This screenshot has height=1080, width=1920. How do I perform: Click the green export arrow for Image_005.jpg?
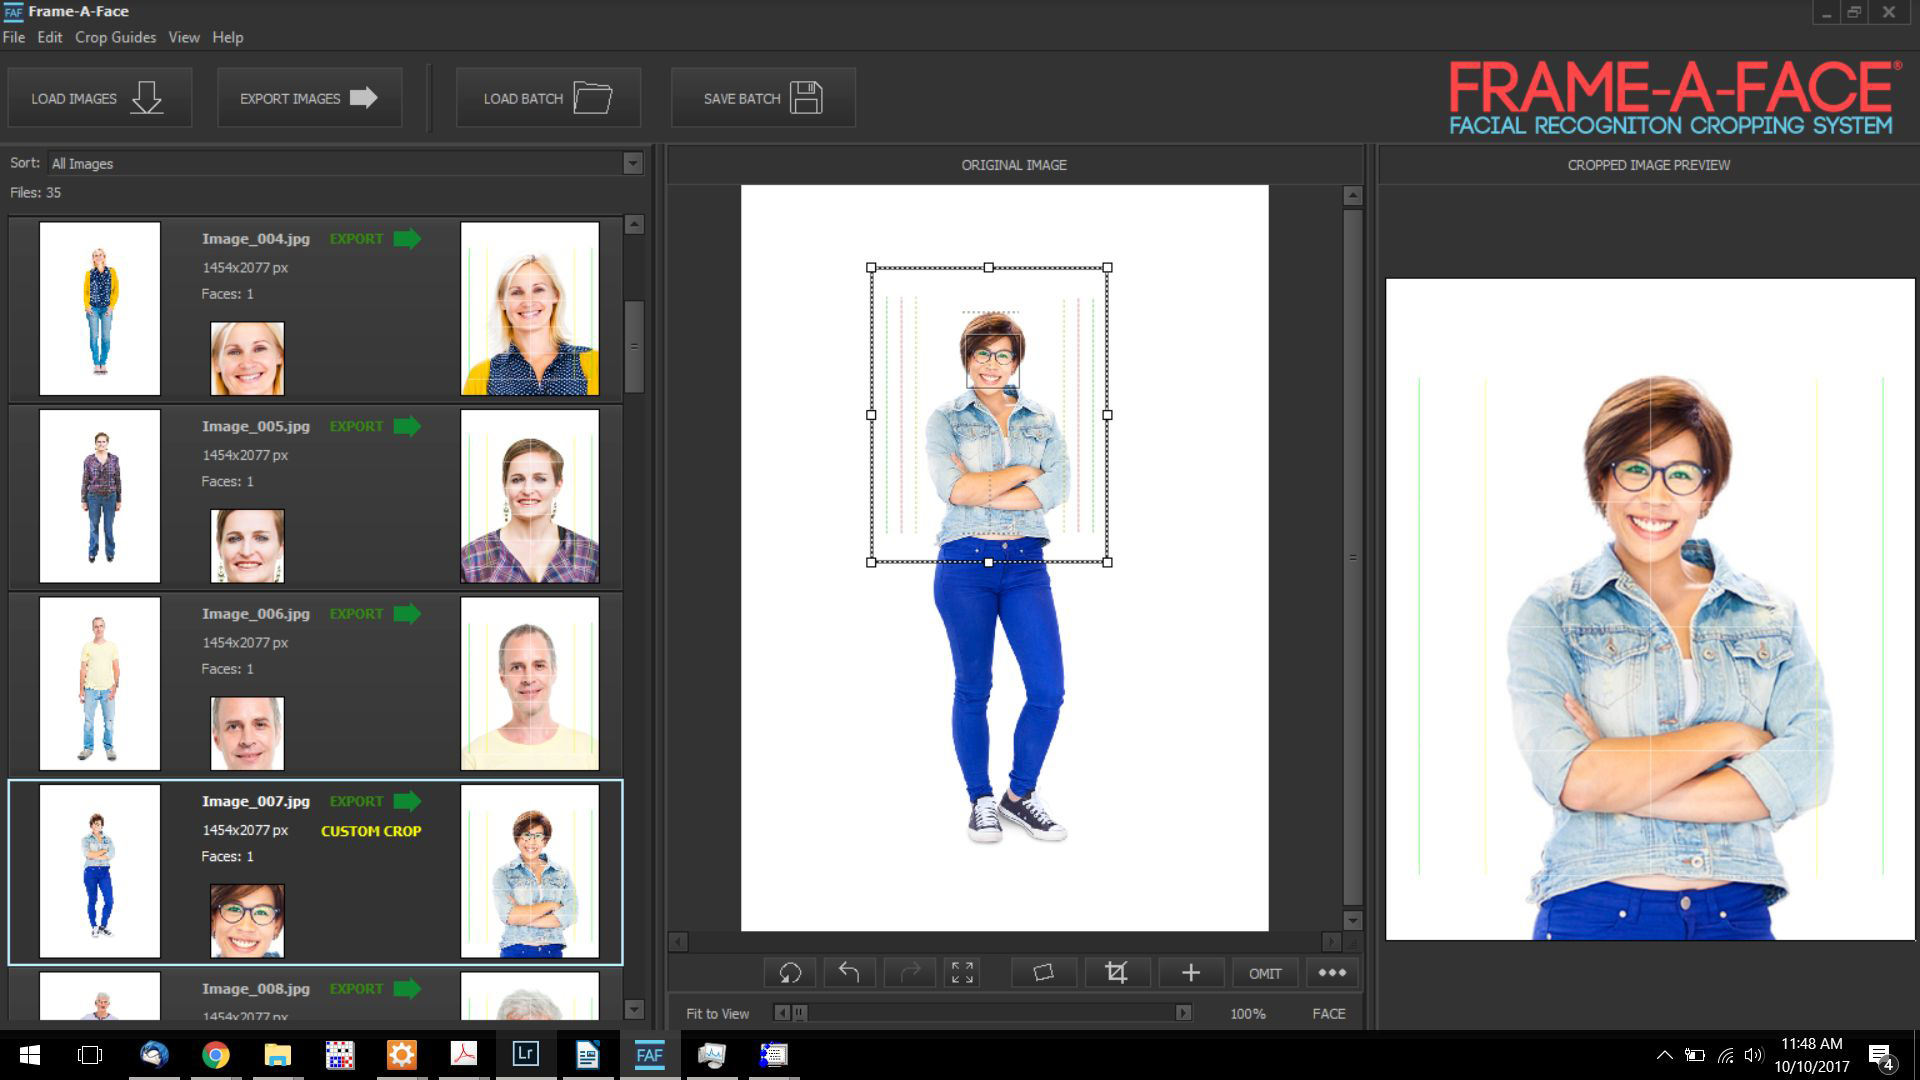[407, 426]
